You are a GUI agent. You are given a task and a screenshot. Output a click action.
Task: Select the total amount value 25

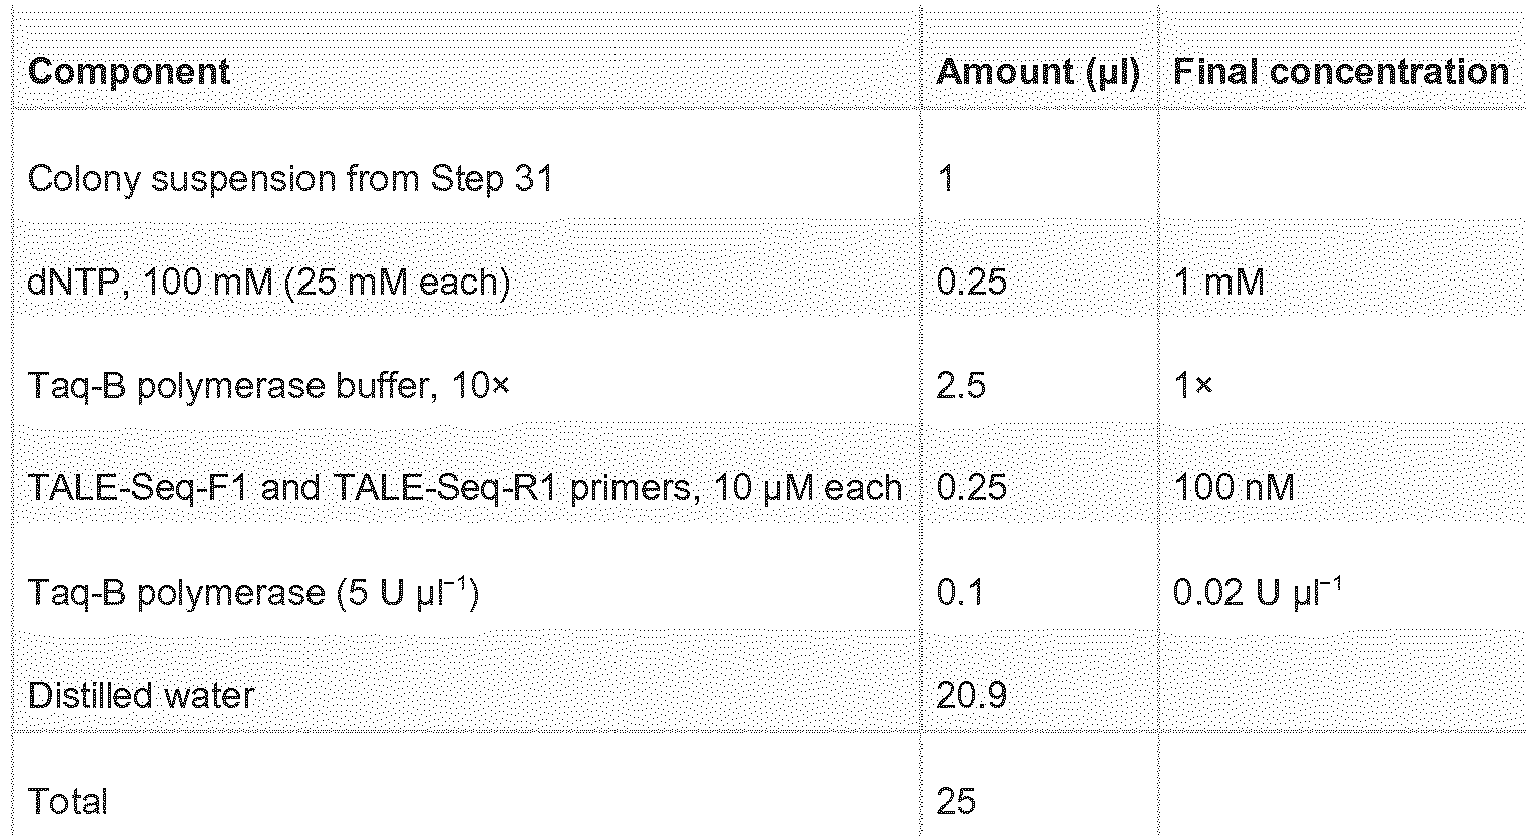[956, 800]
